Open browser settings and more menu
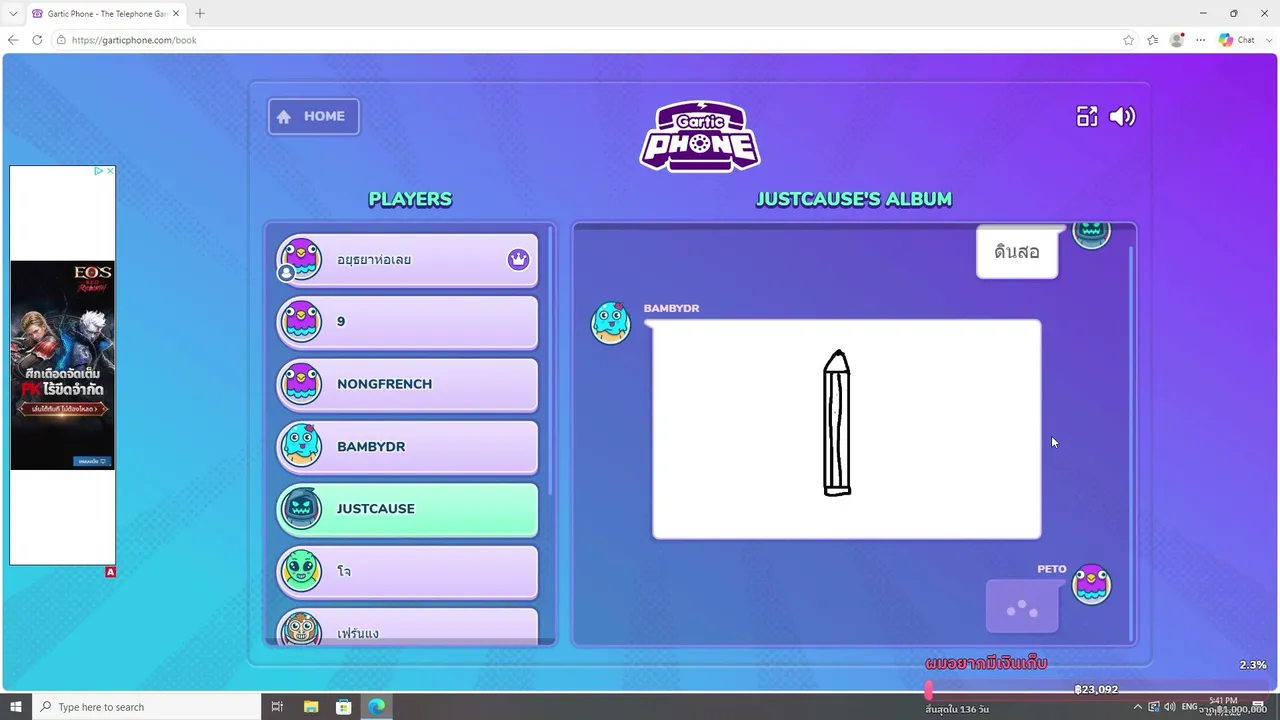 1201,40
